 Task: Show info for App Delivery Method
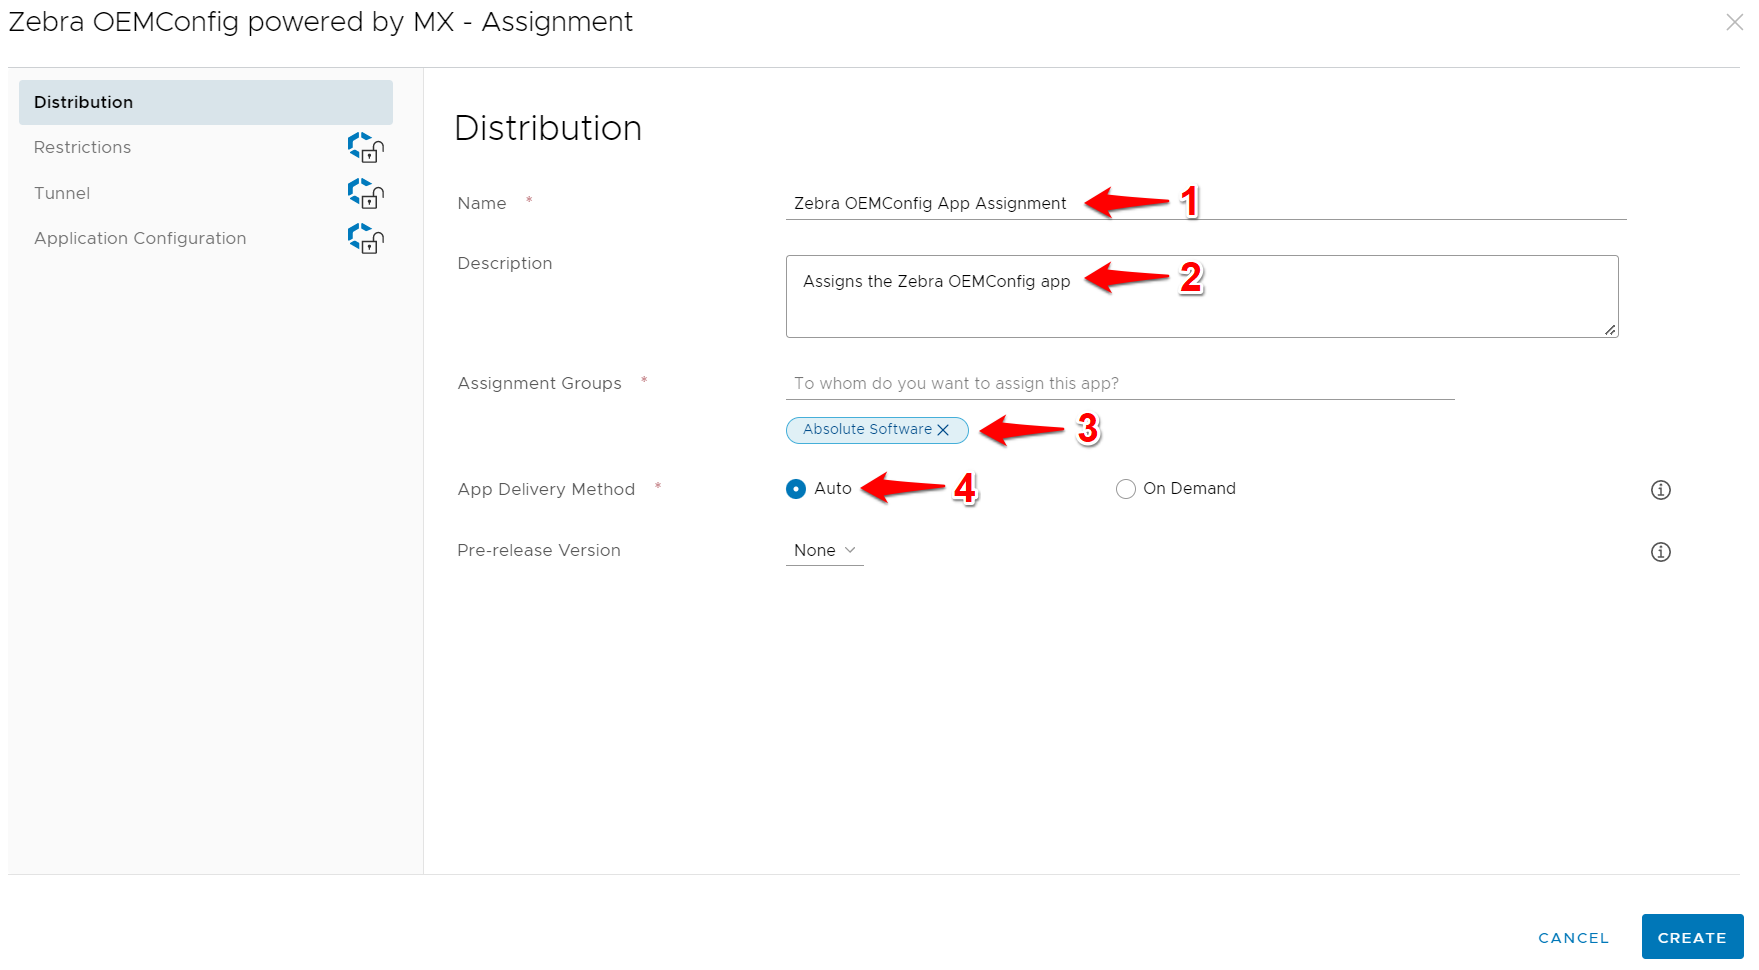tap(1661, 490)
